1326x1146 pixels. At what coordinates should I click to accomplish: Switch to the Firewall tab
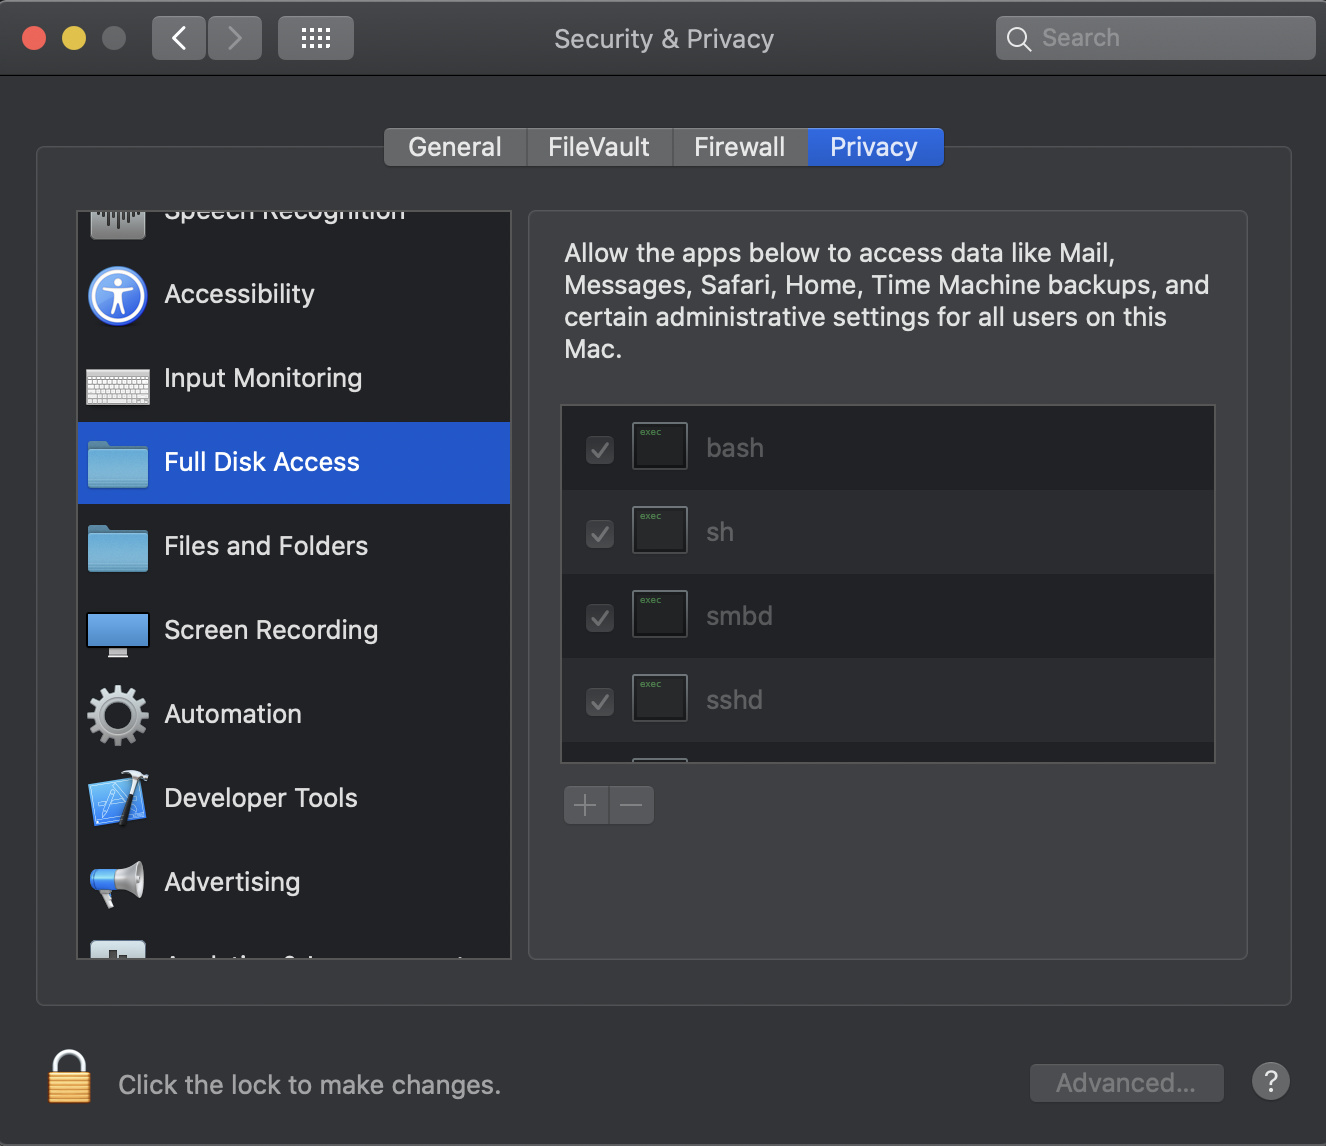point(739,147)
